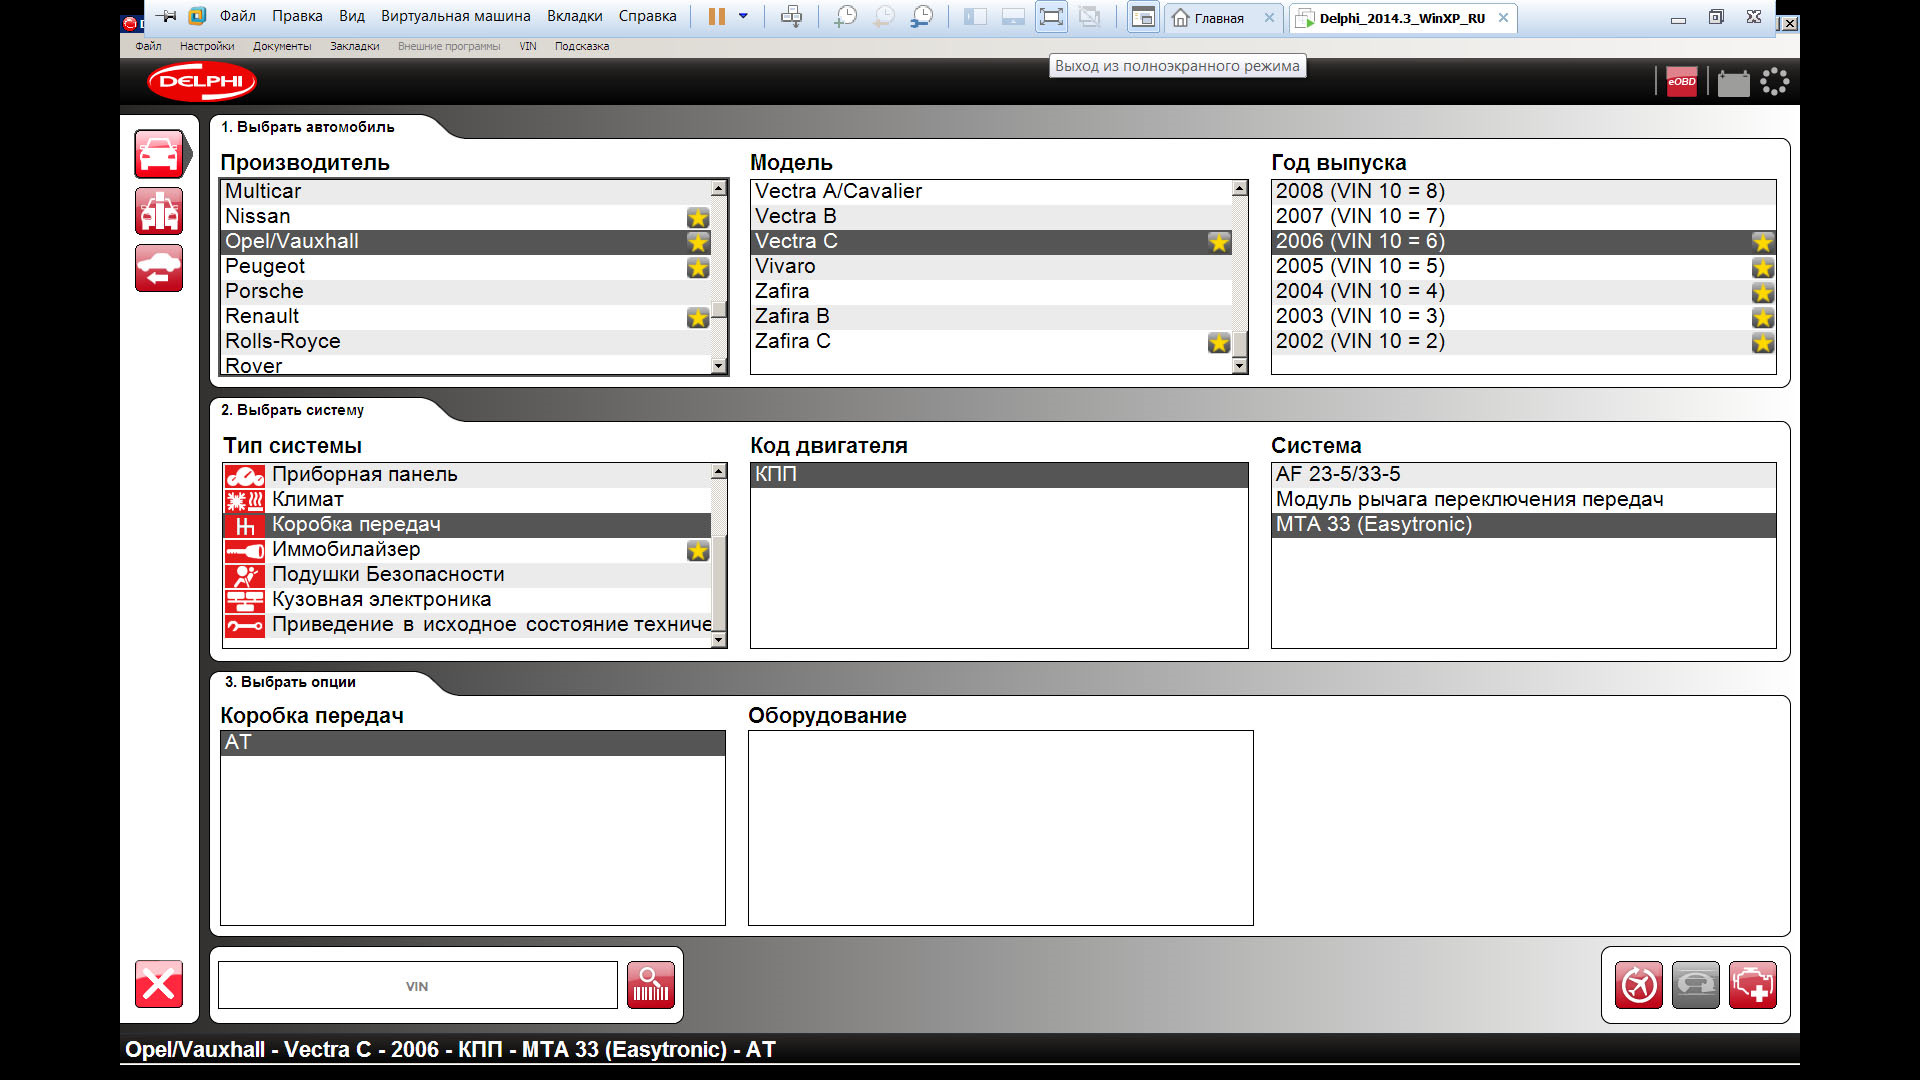
Task: Click the send Ctrl+Alt+Del toolbar icon
Action: coord(791,16)
